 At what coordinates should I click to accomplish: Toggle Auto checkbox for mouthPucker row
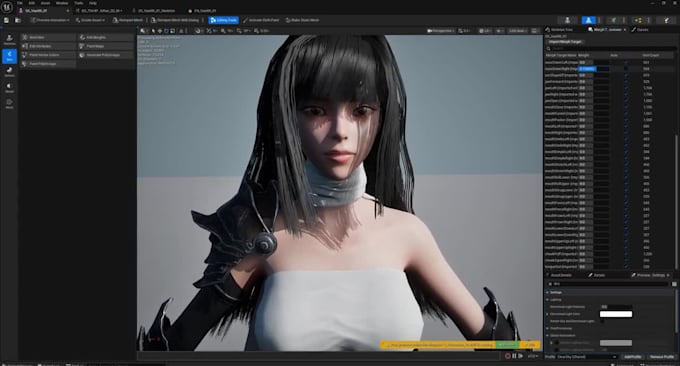pyautogui.click(x=626, y=120)
